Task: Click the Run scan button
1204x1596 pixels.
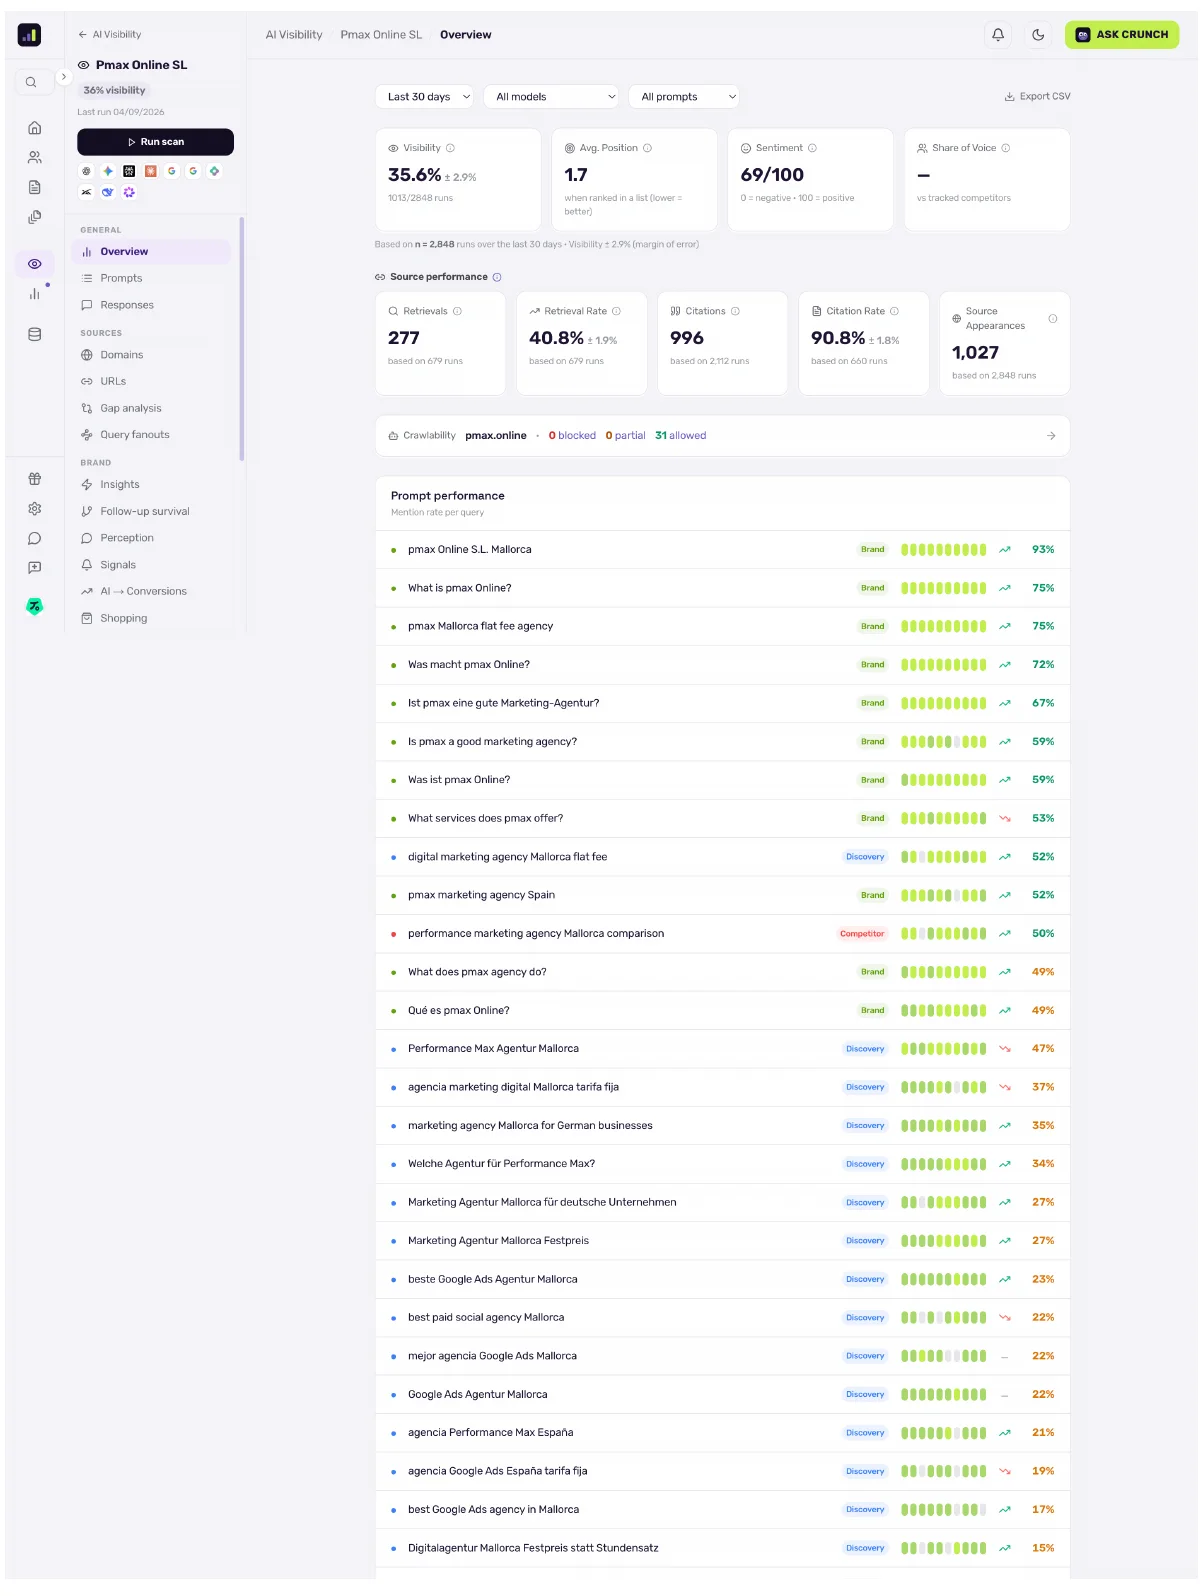Action: coord(156,142)
